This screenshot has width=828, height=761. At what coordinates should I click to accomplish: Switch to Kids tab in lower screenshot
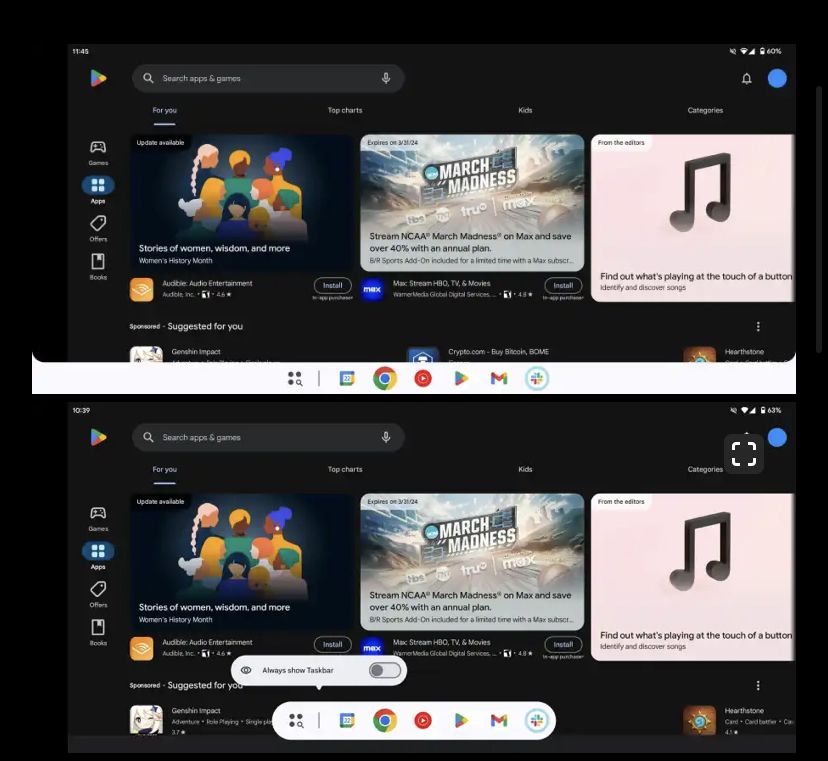click(525, 469)
